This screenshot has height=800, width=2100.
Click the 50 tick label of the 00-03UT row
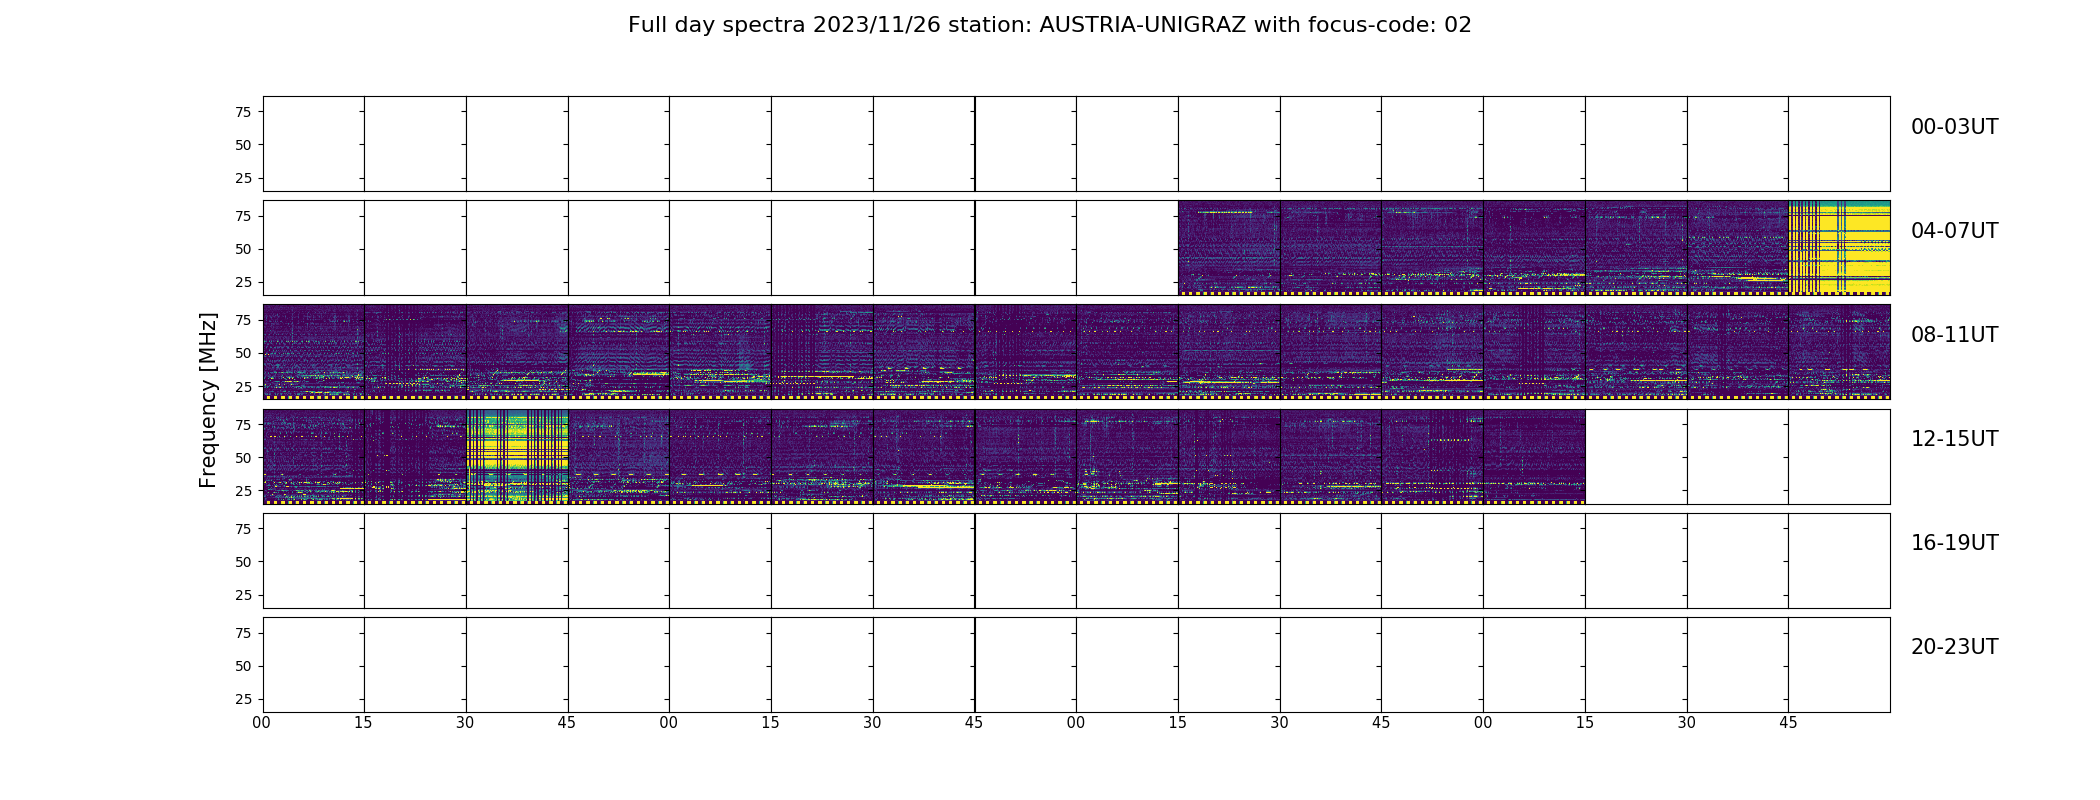coord(243,145)
